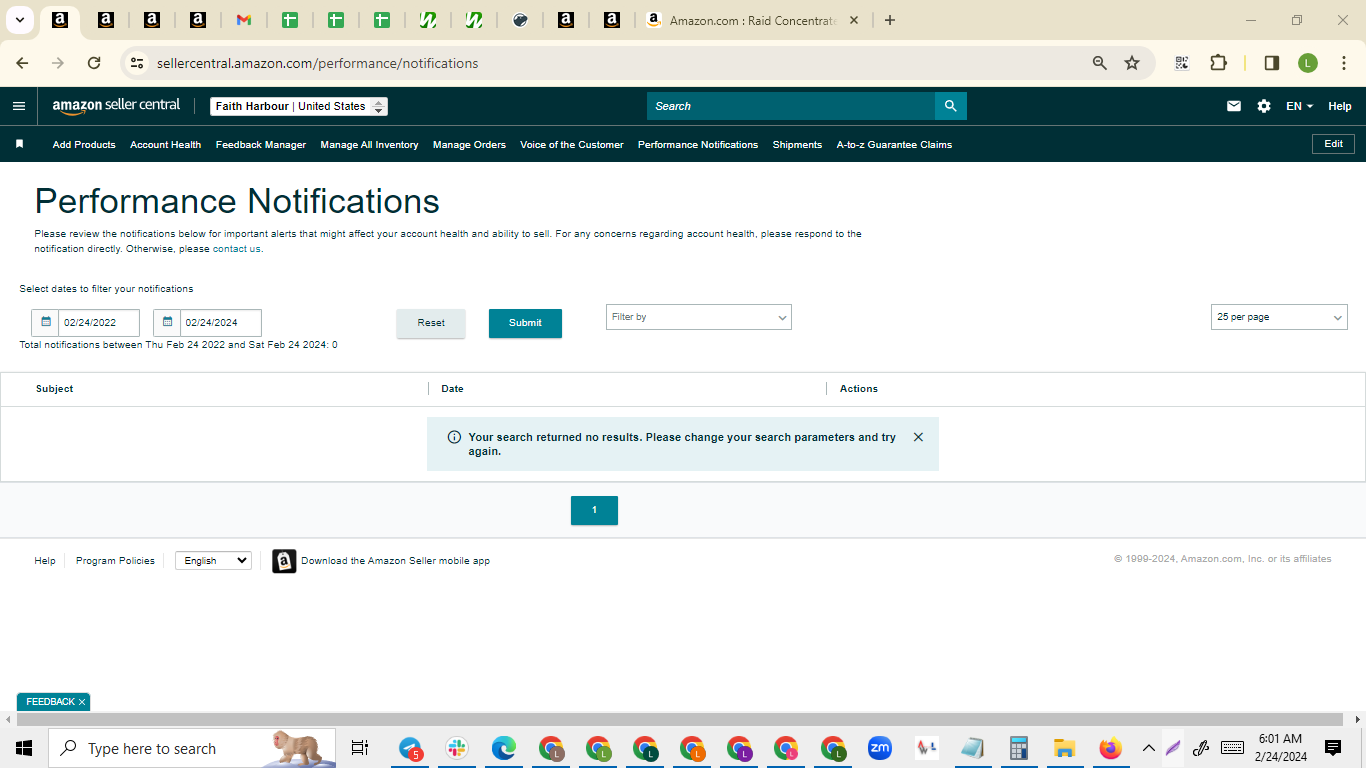The width and height of the screenshot is (1366, 768).
Task: Click the Amazon Seller mobile app icon
Action: click(x=284, y=561)
